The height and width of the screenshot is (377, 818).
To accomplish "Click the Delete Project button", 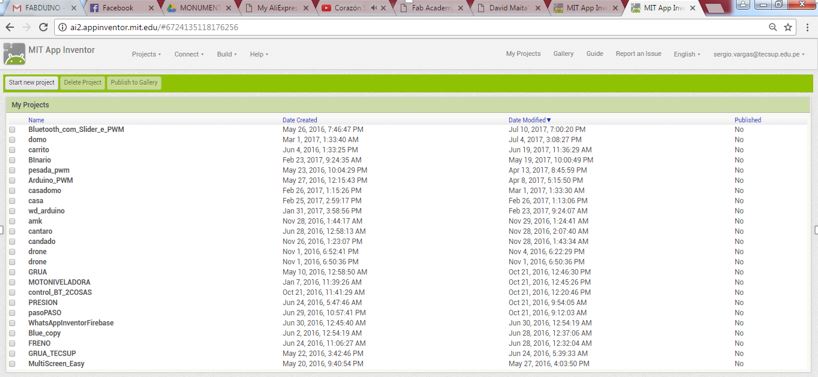I will pos(82,83).
